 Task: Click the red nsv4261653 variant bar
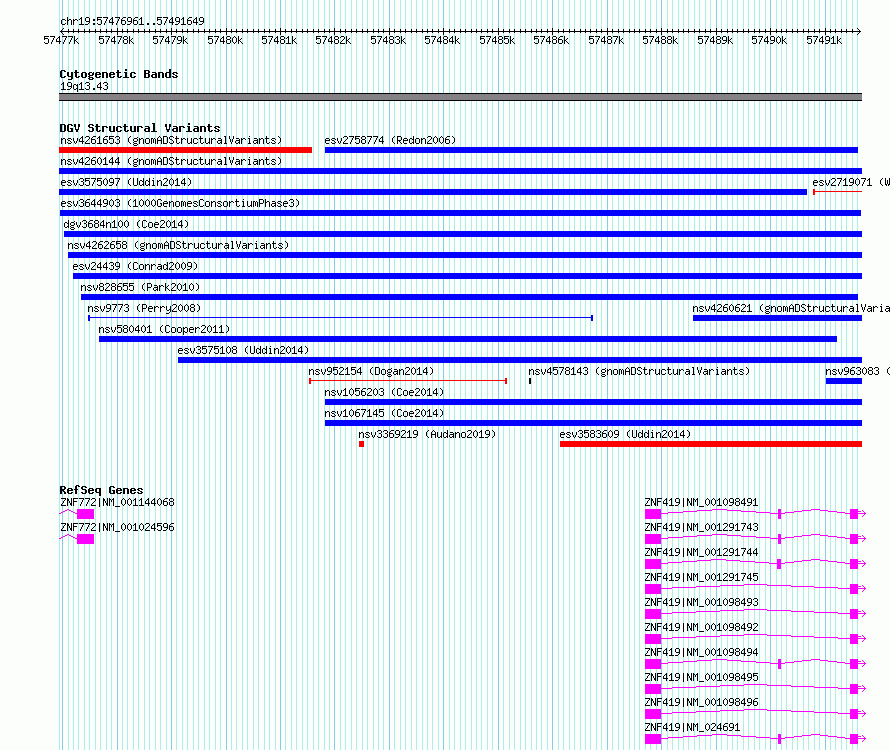pos(186,150)
